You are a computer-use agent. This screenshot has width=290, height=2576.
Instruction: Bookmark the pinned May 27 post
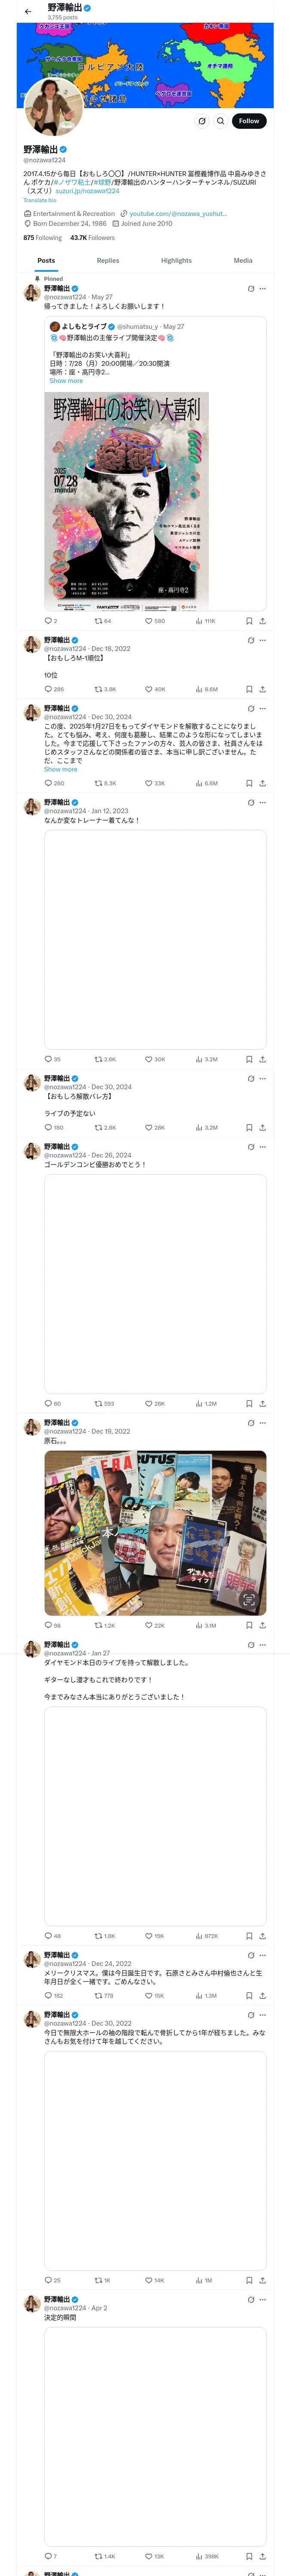pyautogui.click(x=249, y=621)
